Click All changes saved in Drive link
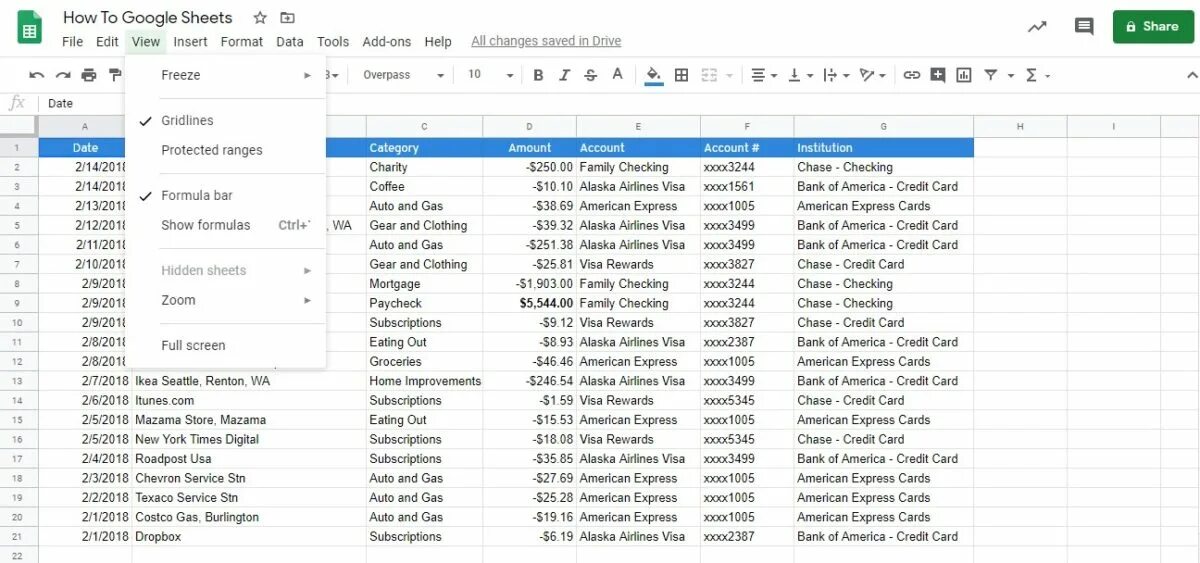Screen dimensions: 1200x563 [x=546, y=41]
